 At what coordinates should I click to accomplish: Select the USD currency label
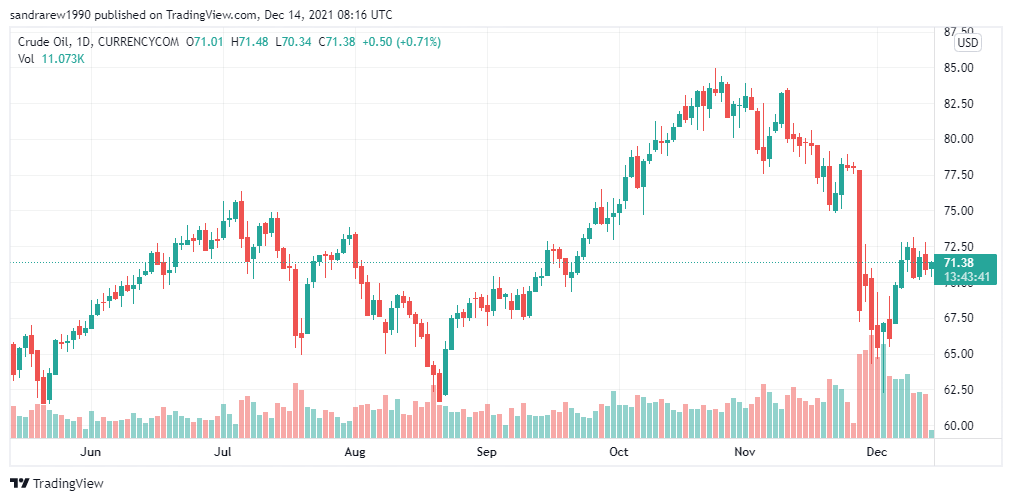click(967, 43)
